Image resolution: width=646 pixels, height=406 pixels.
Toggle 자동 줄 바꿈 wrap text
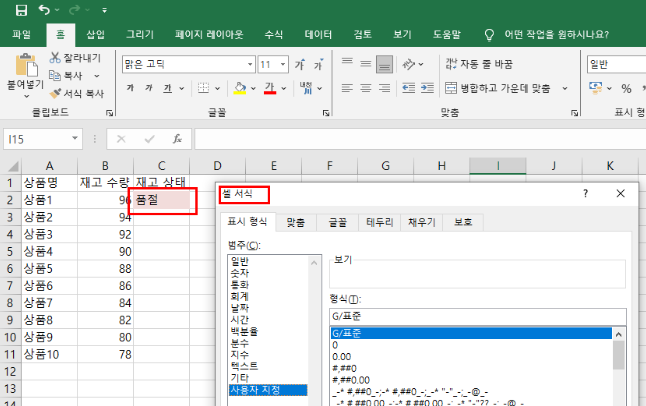479,64
